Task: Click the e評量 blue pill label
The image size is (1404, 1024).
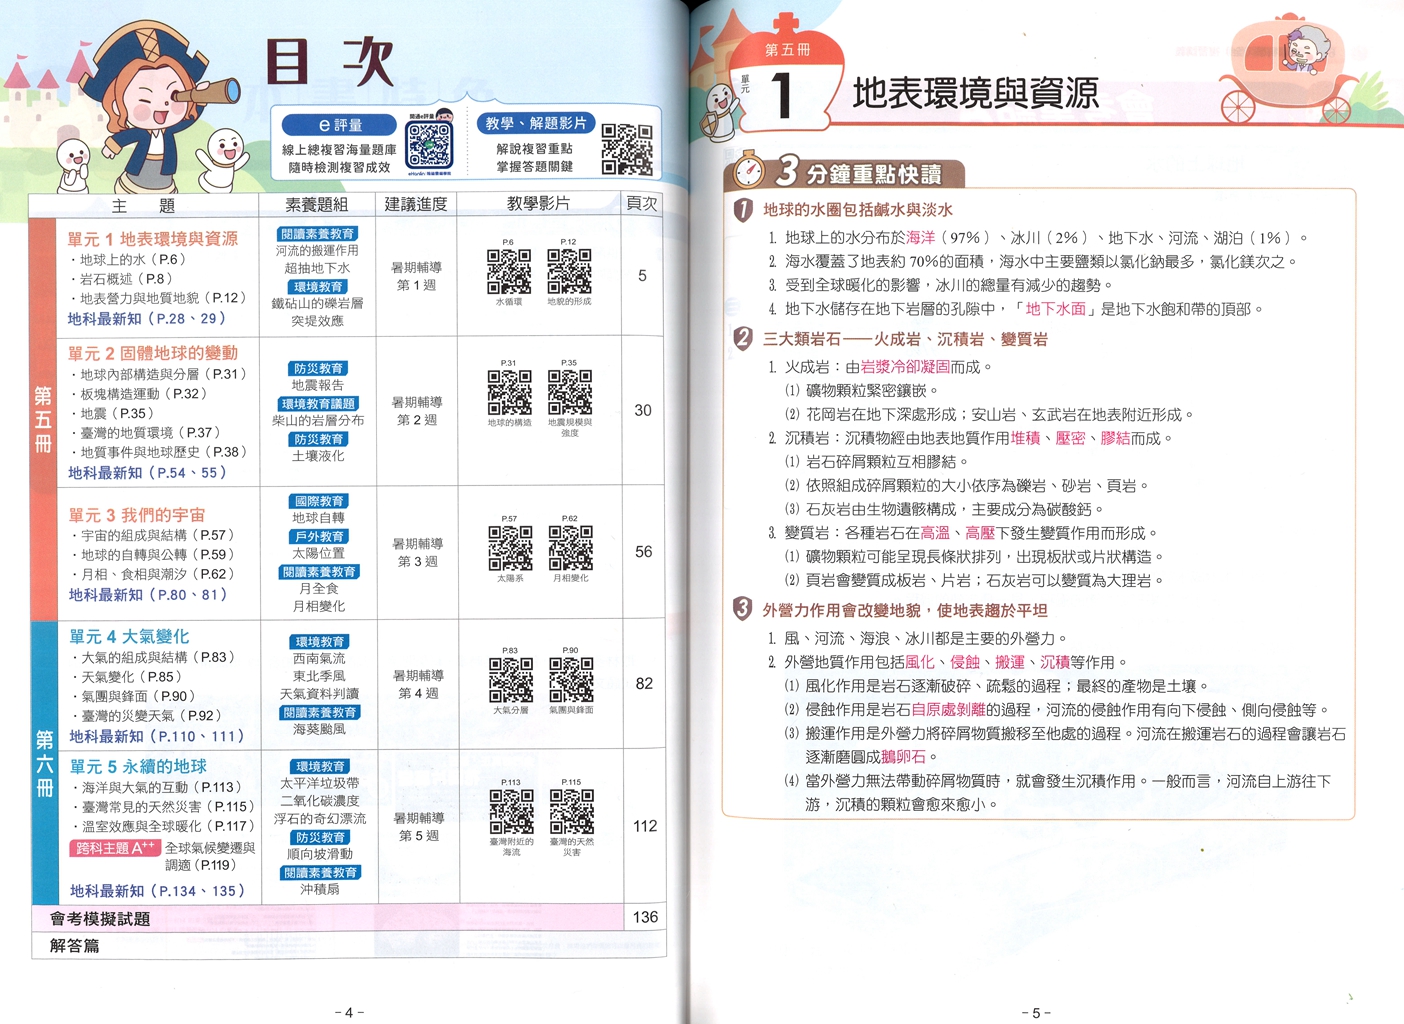Action: tap(340, 125)
